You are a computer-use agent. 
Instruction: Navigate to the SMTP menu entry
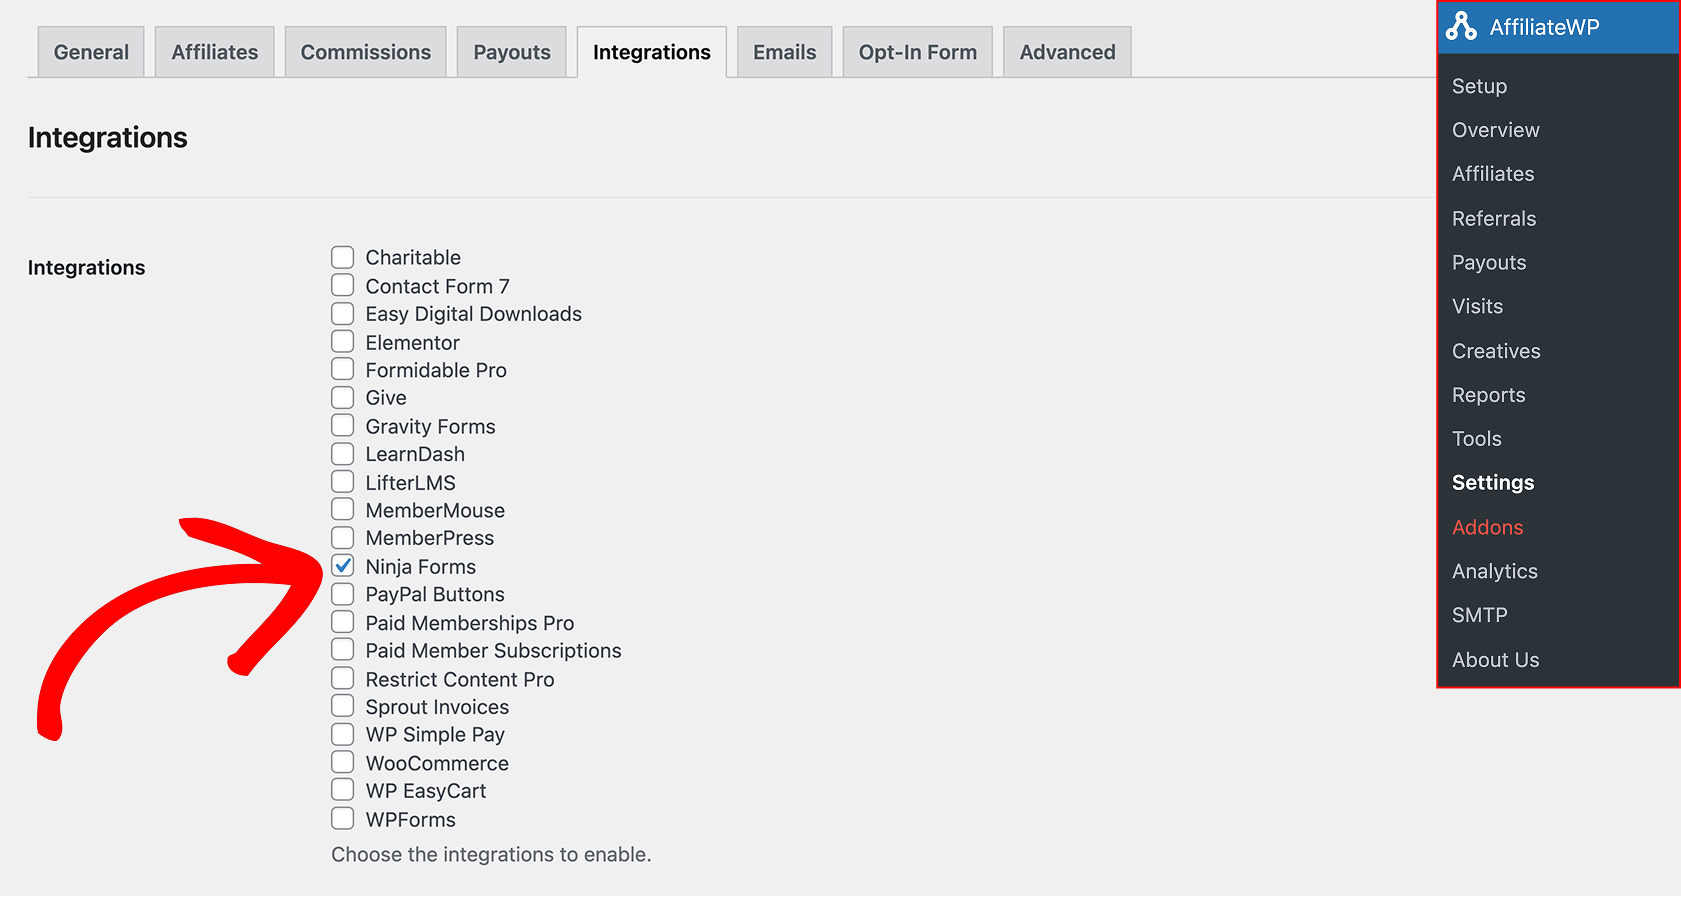click(x=1479, y=615)
